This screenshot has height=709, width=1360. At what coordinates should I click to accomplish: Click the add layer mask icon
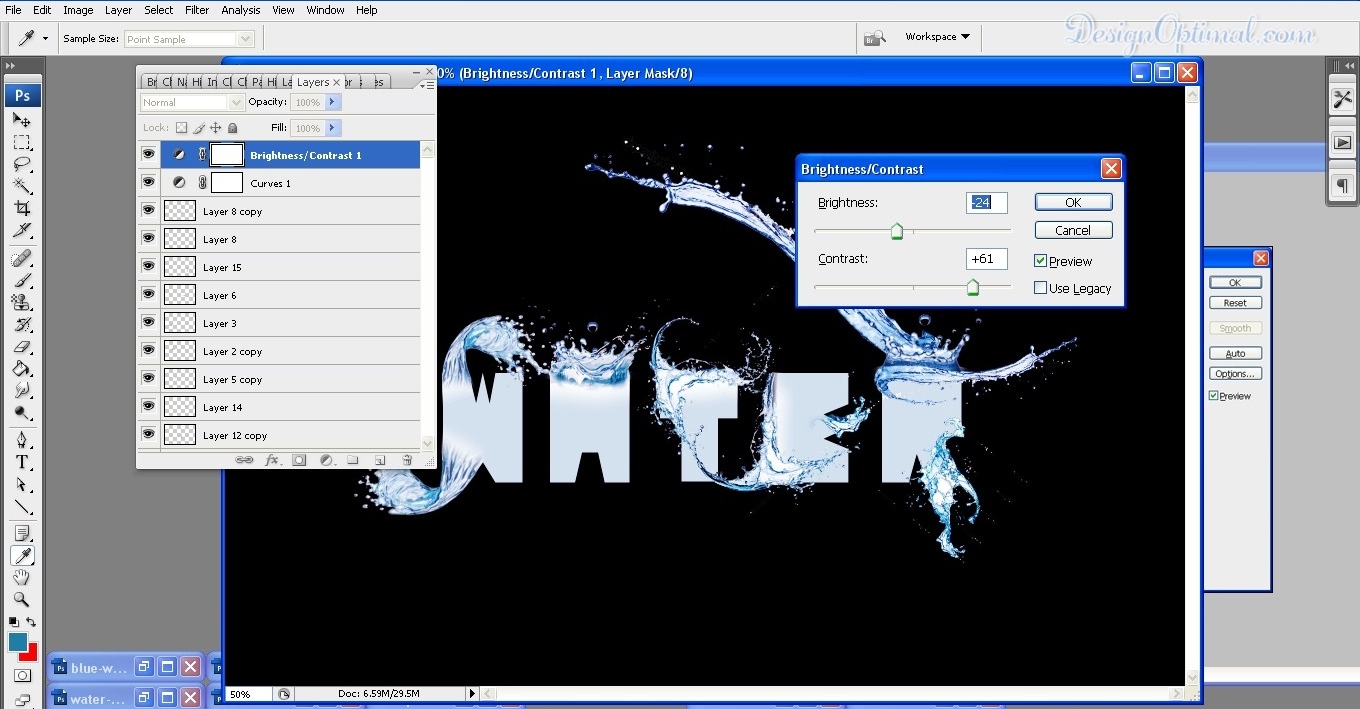pos(299,460)
